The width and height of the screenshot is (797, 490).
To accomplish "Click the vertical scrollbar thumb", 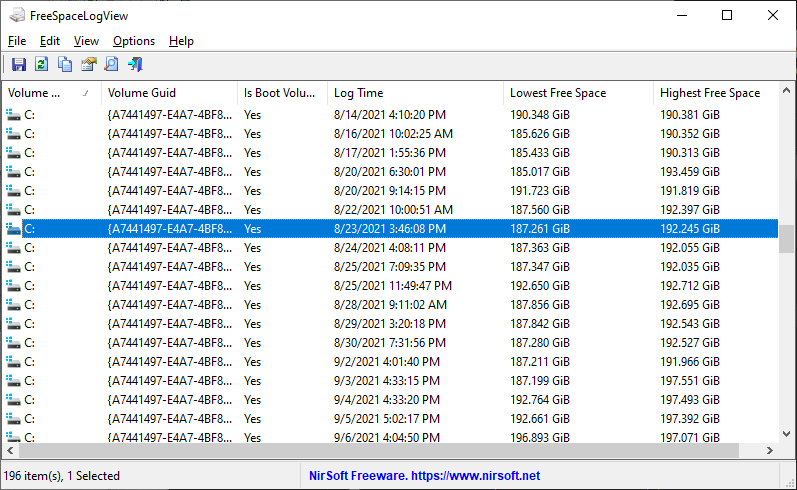I will [x=787, y=239].
